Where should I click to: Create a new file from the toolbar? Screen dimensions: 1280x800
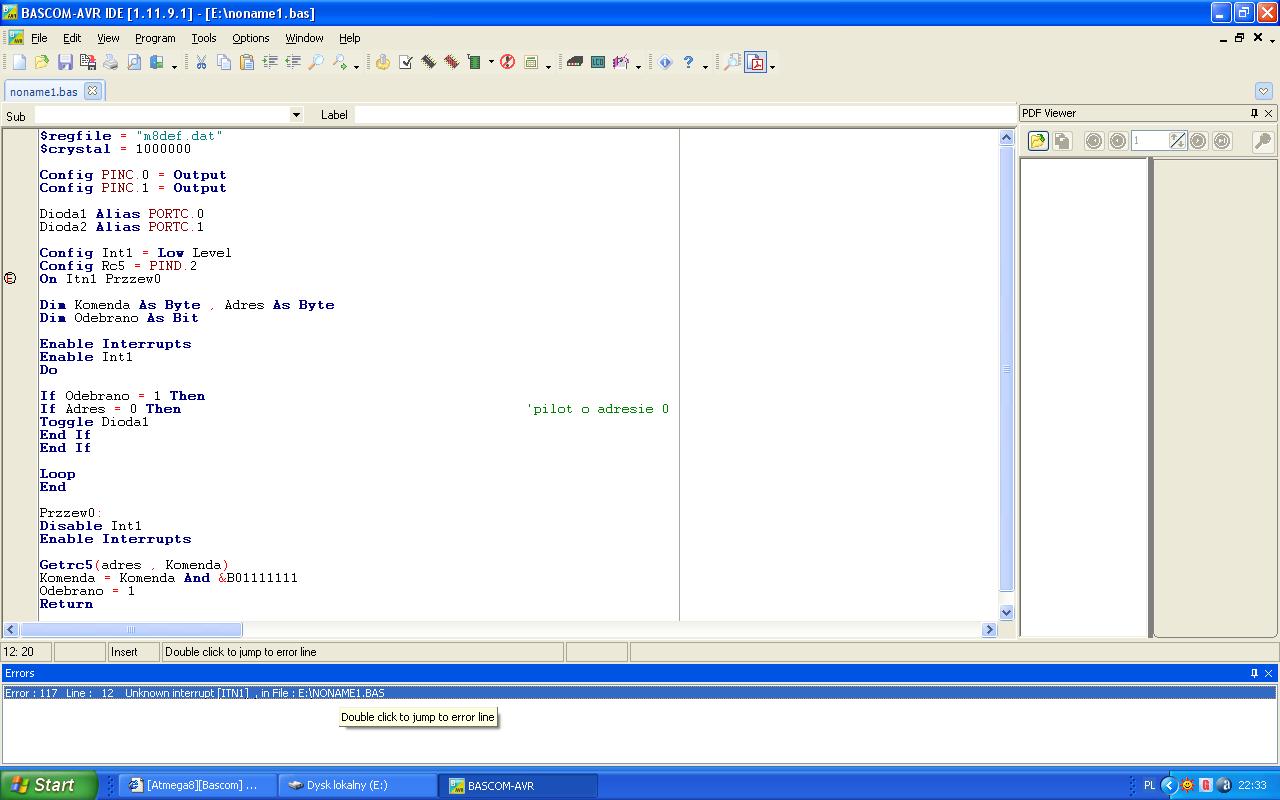pos(19,62)
